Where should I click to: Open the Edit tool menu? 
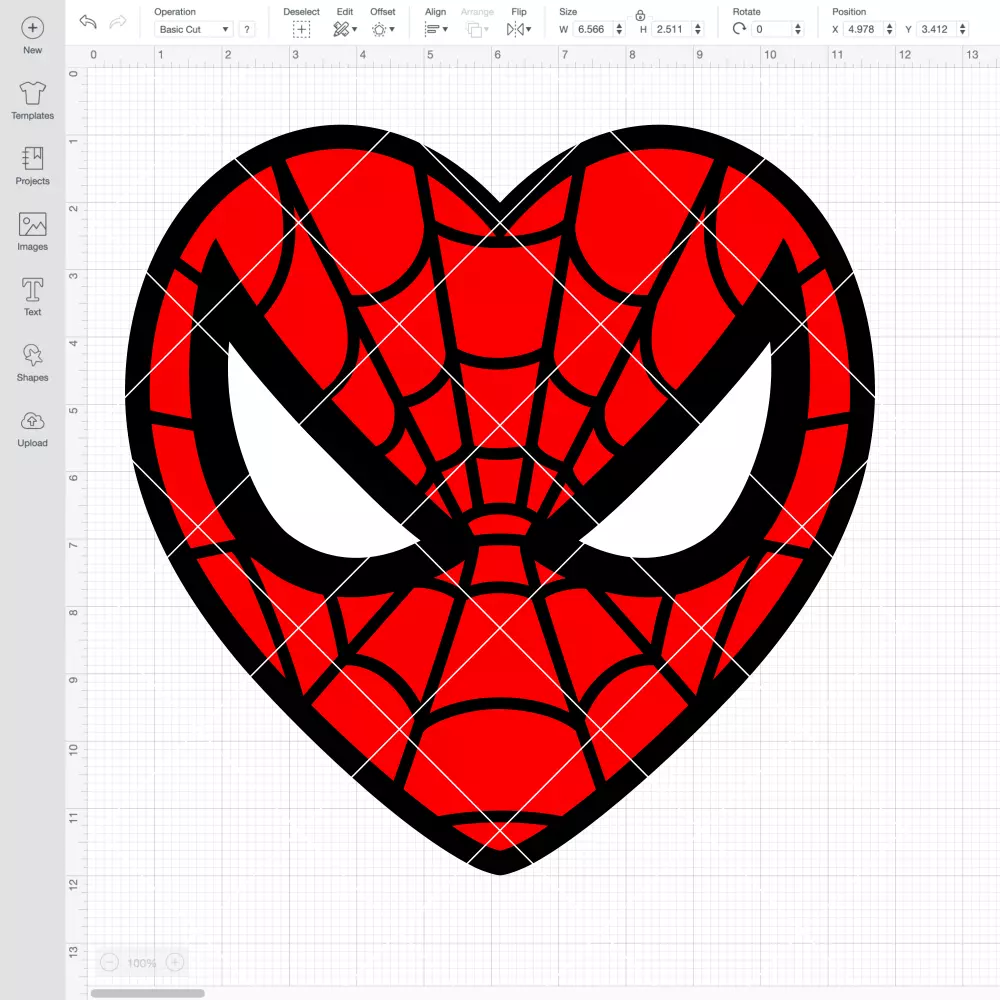pos(345,29)
